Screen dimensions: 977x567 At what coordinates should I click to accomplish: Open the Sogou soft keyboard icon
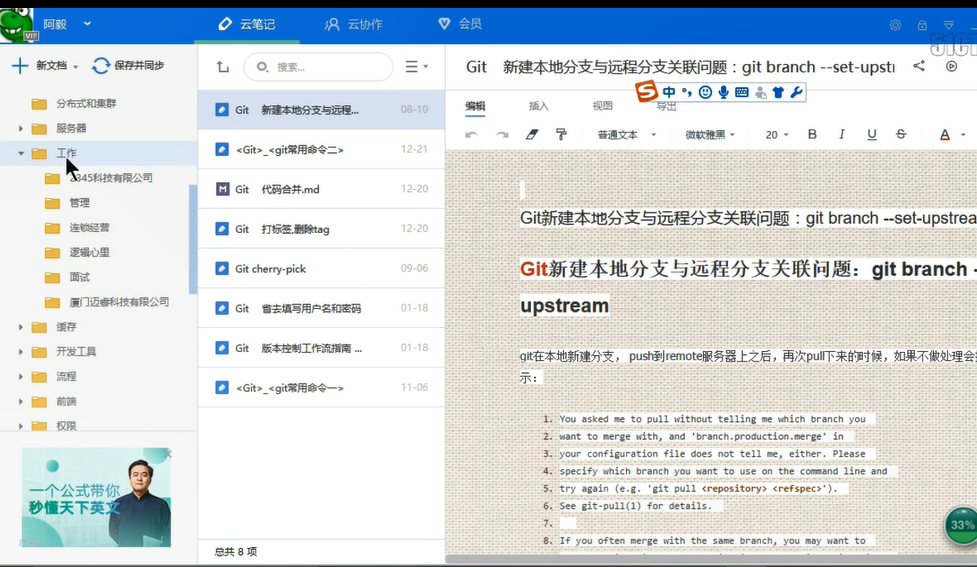[x=741, y=92]
